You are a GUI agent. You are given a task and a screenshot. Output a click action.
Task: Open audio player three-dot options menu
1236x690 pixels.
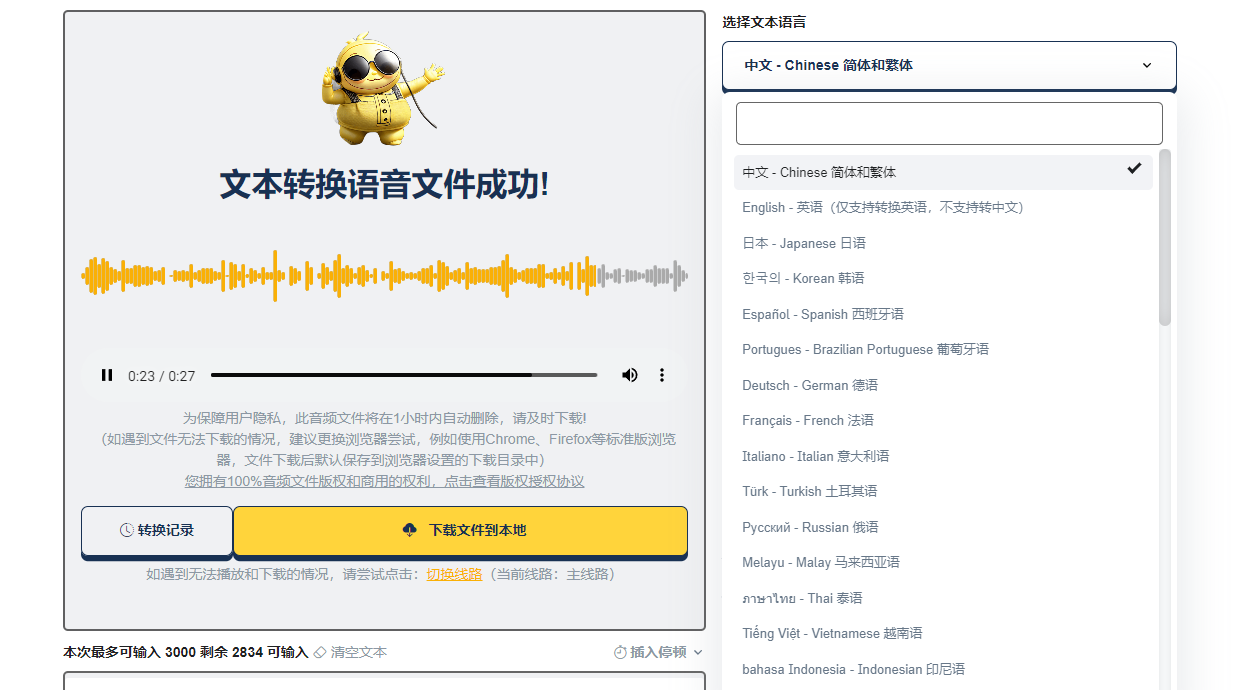click(661, 376)
